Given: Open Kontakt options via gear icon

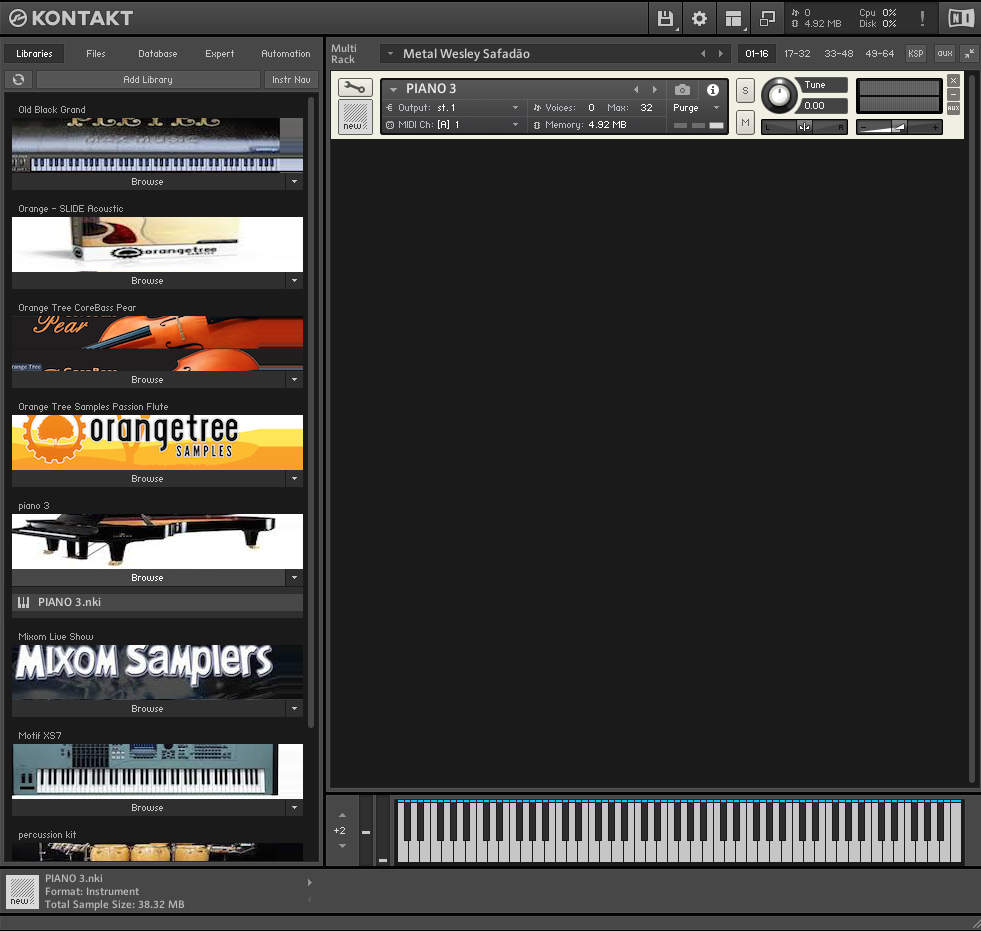Looking at the screenshot, I should coord(699,18).
